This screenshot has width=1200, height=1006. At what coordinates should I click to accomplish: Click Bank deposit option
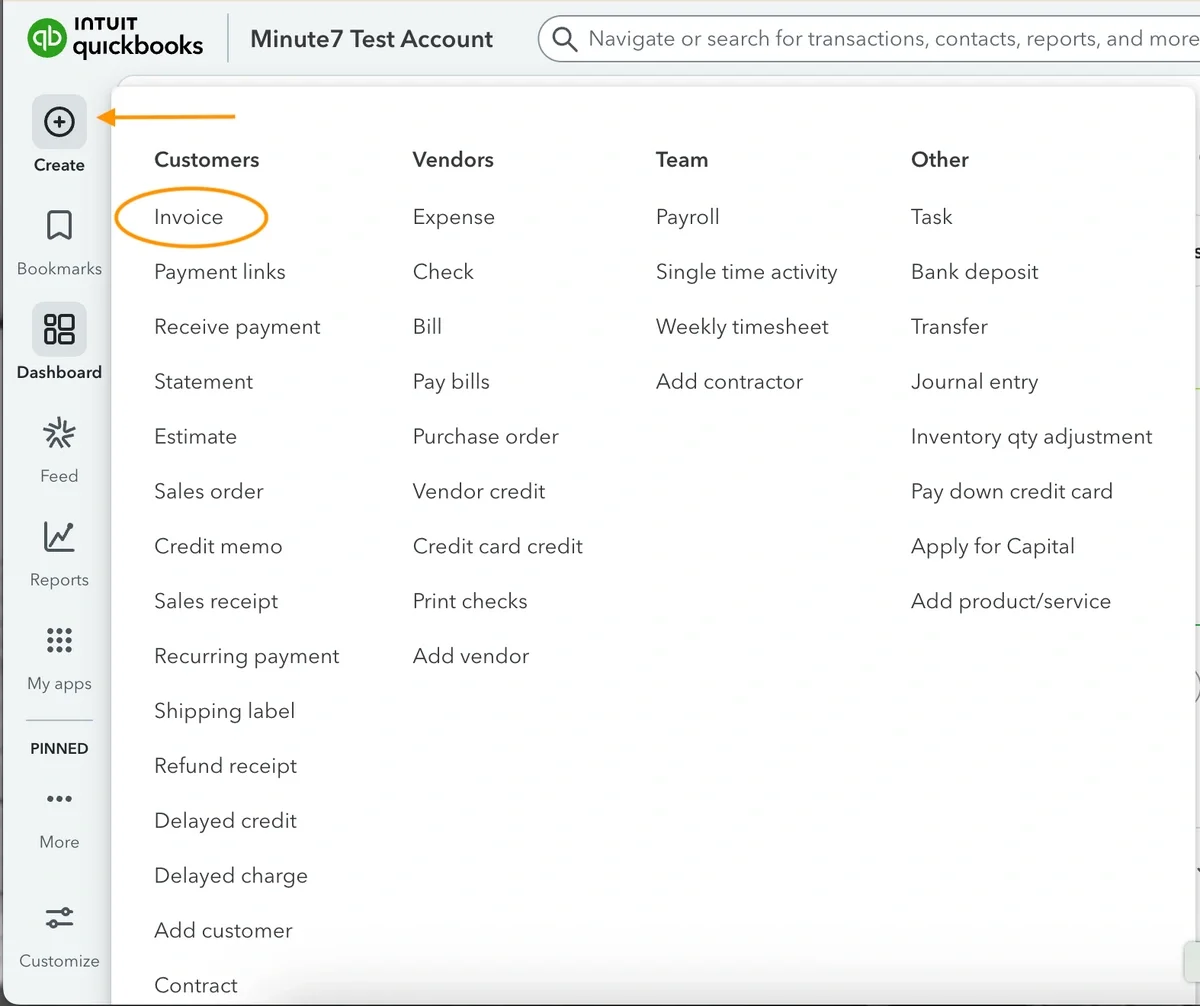[x=974, y=272]
